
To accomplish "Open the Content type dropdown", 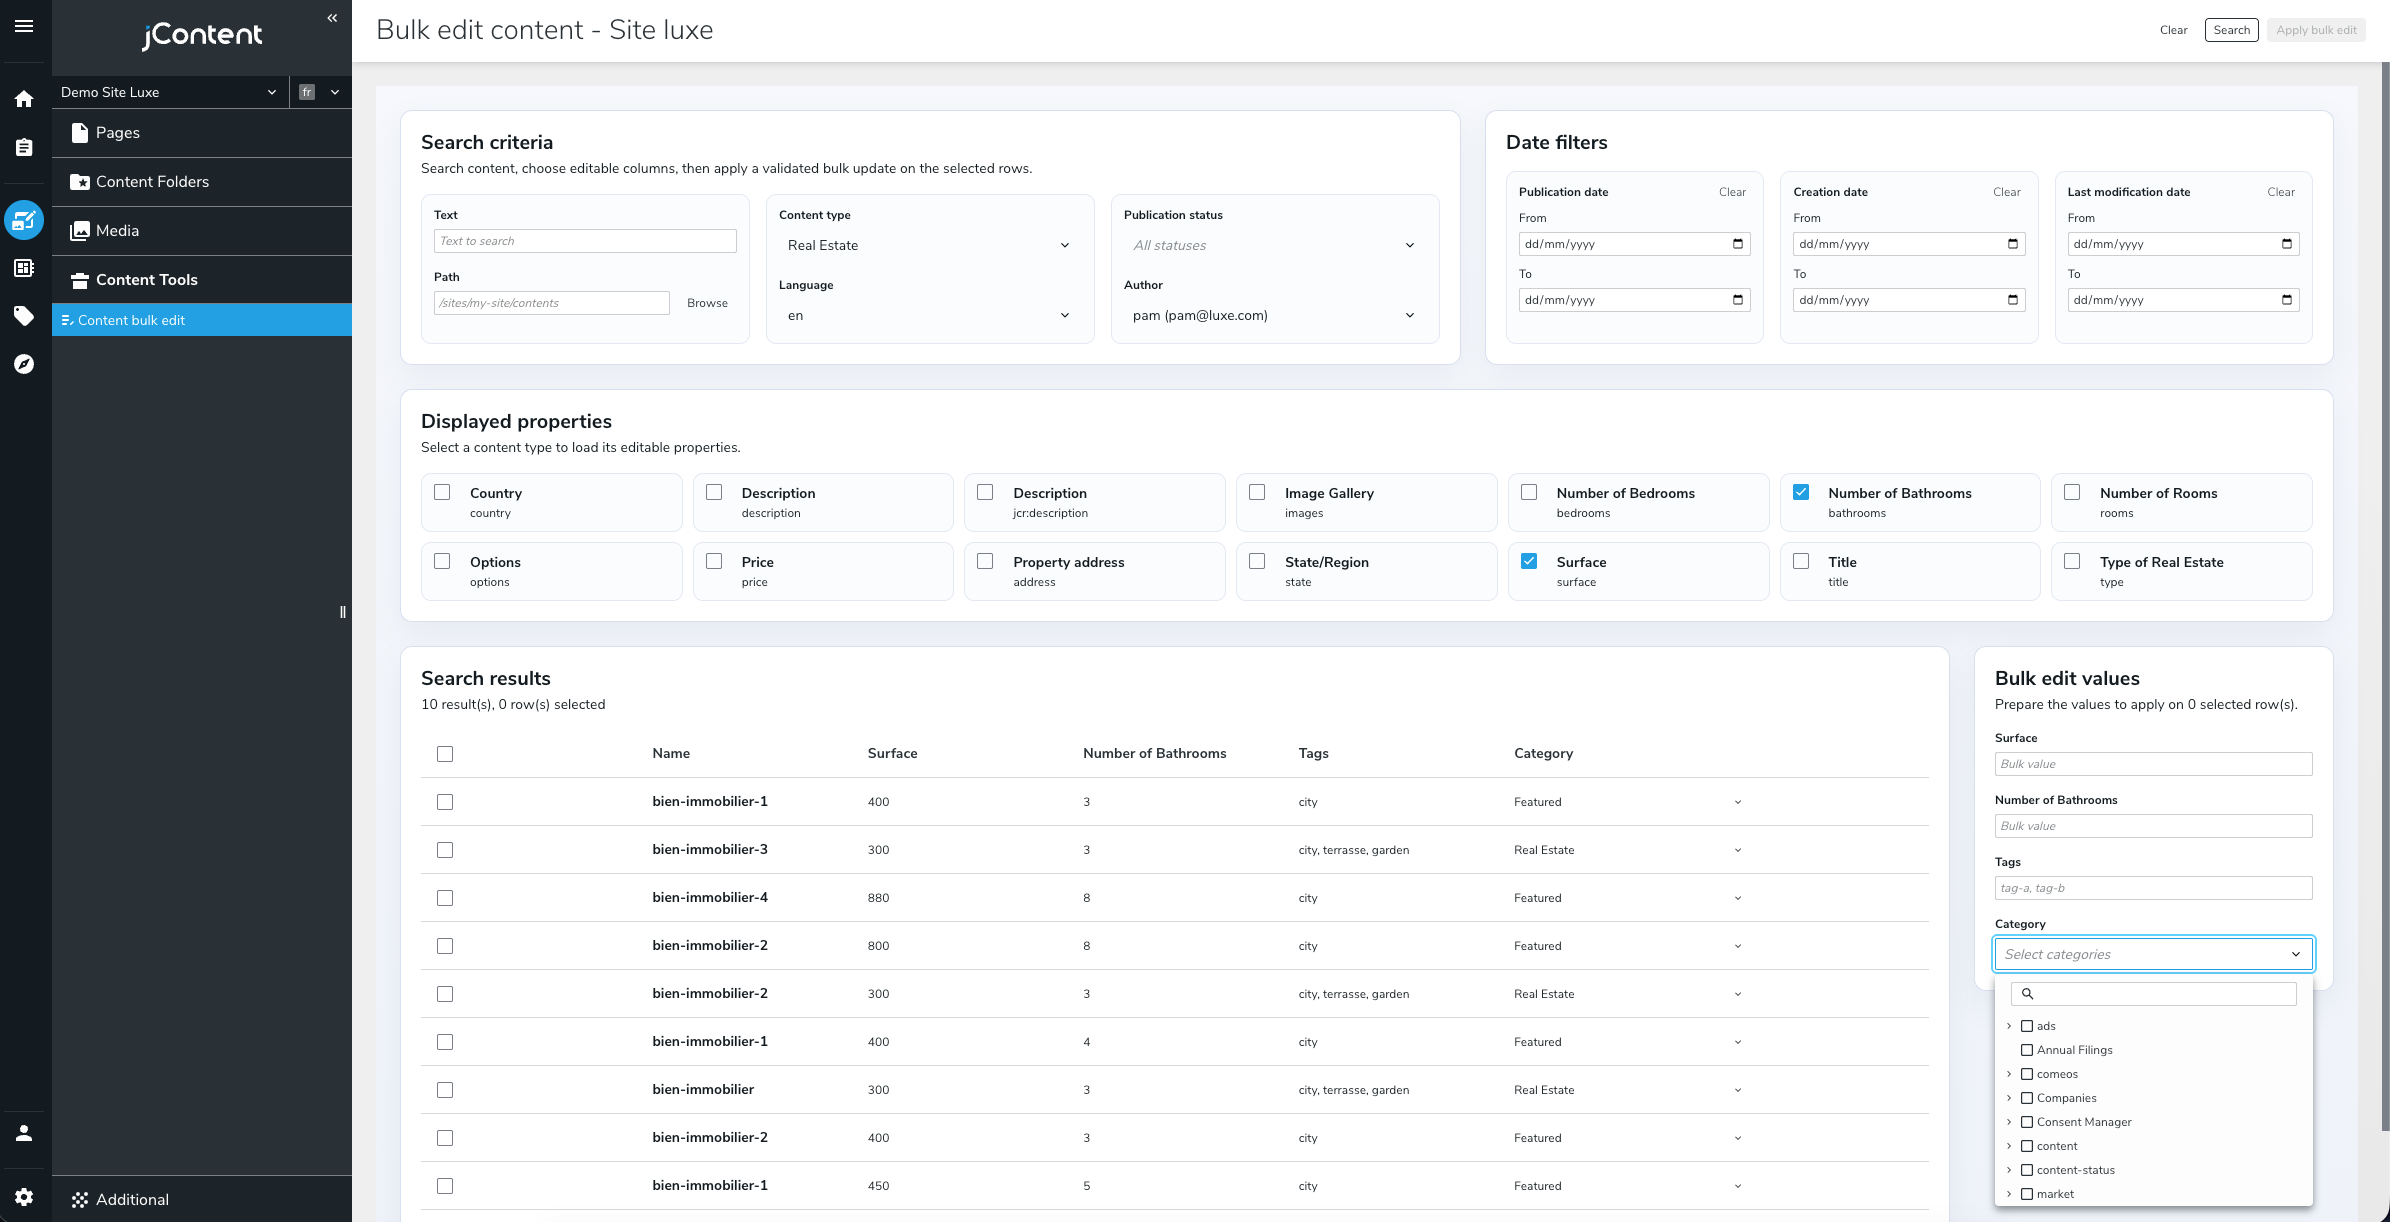I will pyautogui.click(x=929, y=245).
